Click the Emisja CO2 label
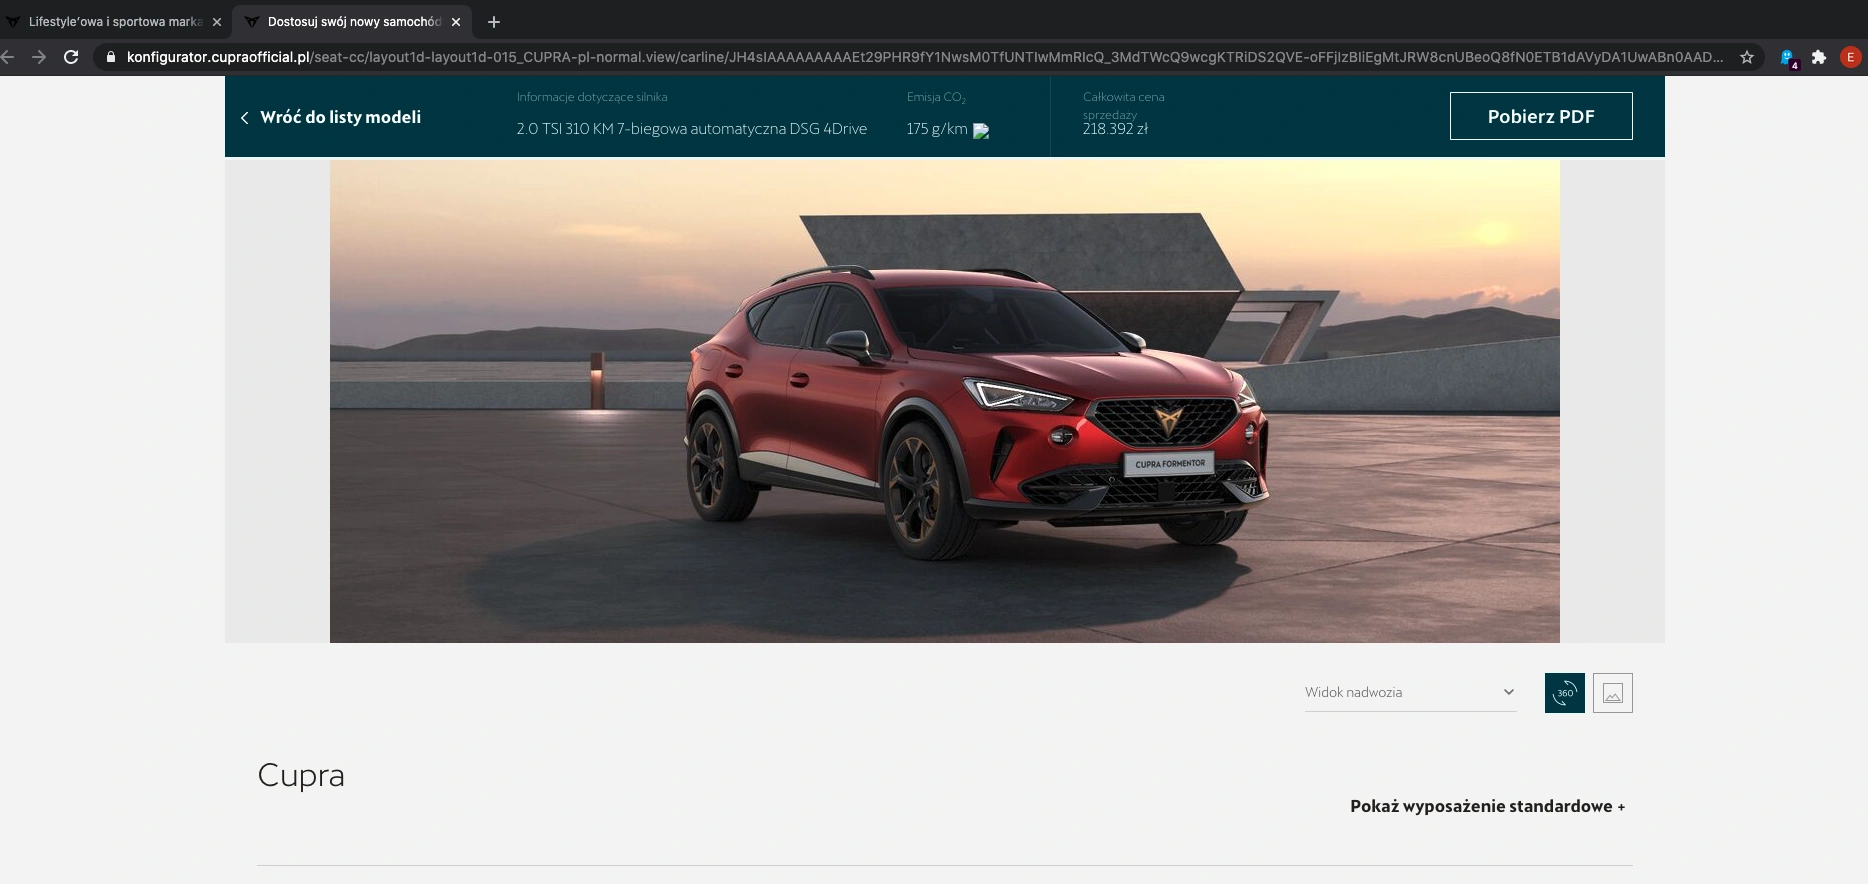 pyautogui.click(x=936, y=97)
